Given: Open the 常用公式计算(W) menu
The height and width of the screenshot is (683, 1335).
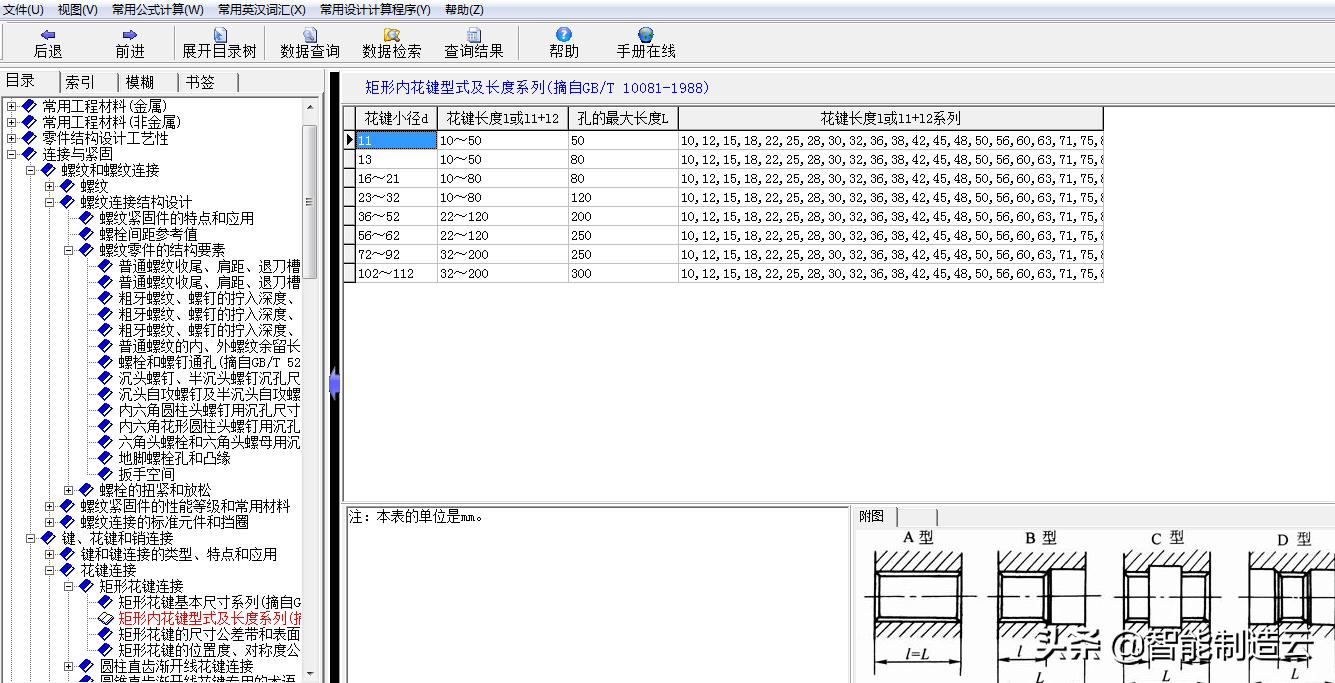Looking at the screenshot, I should [157, 9].
